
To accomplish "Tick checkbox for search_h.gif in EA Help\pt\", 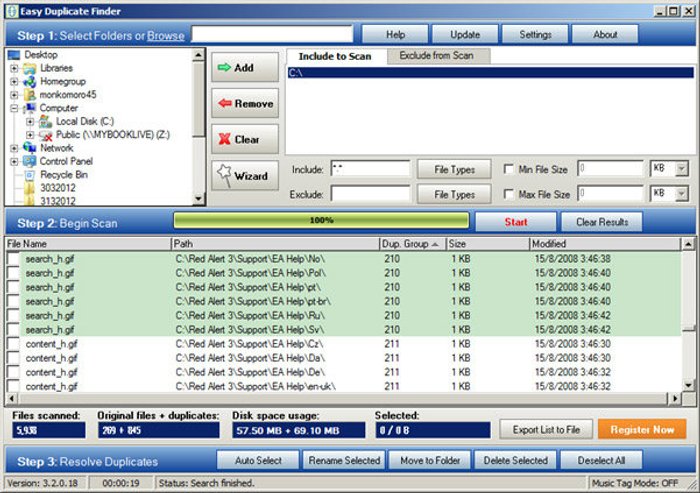I will coord(13,287).
